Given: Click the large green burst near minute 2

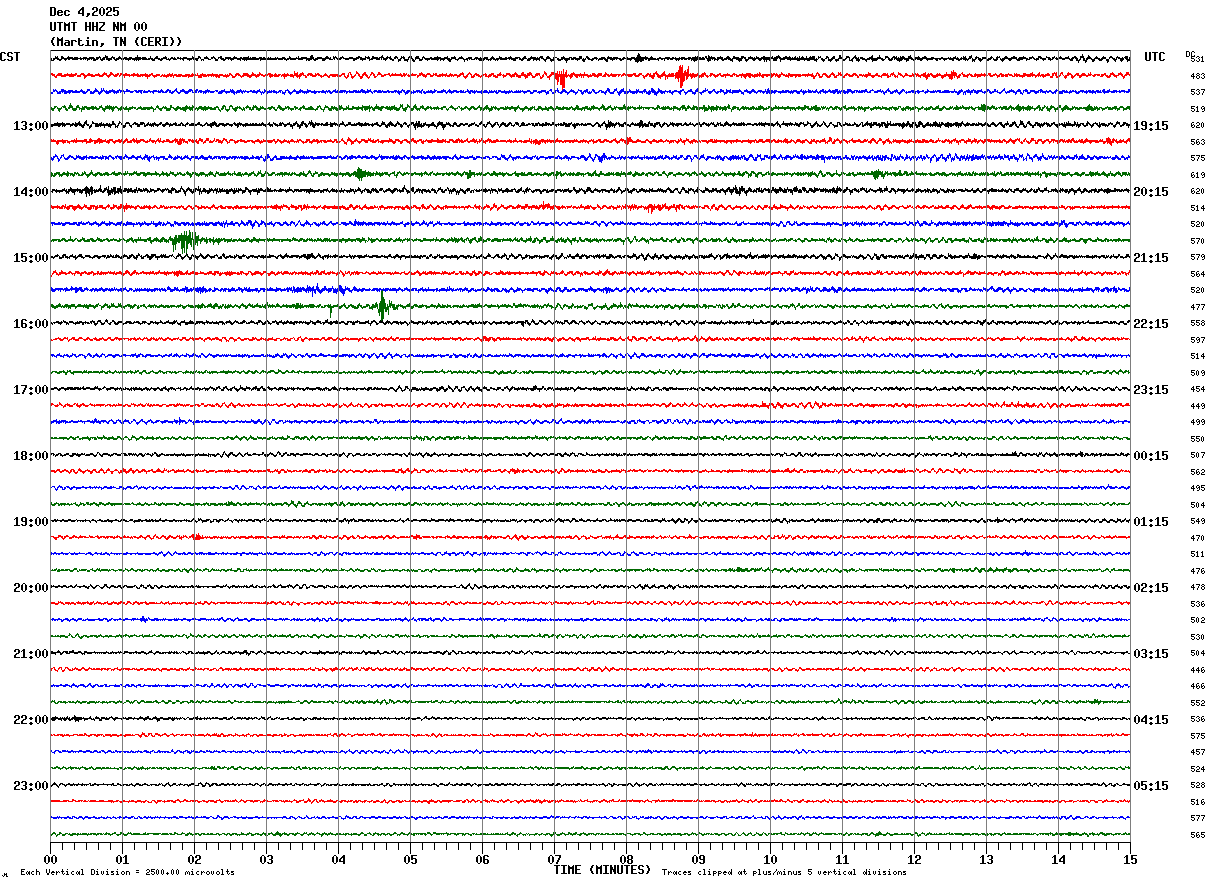Looking at the screenshot, I should click(x=184, y=240).
